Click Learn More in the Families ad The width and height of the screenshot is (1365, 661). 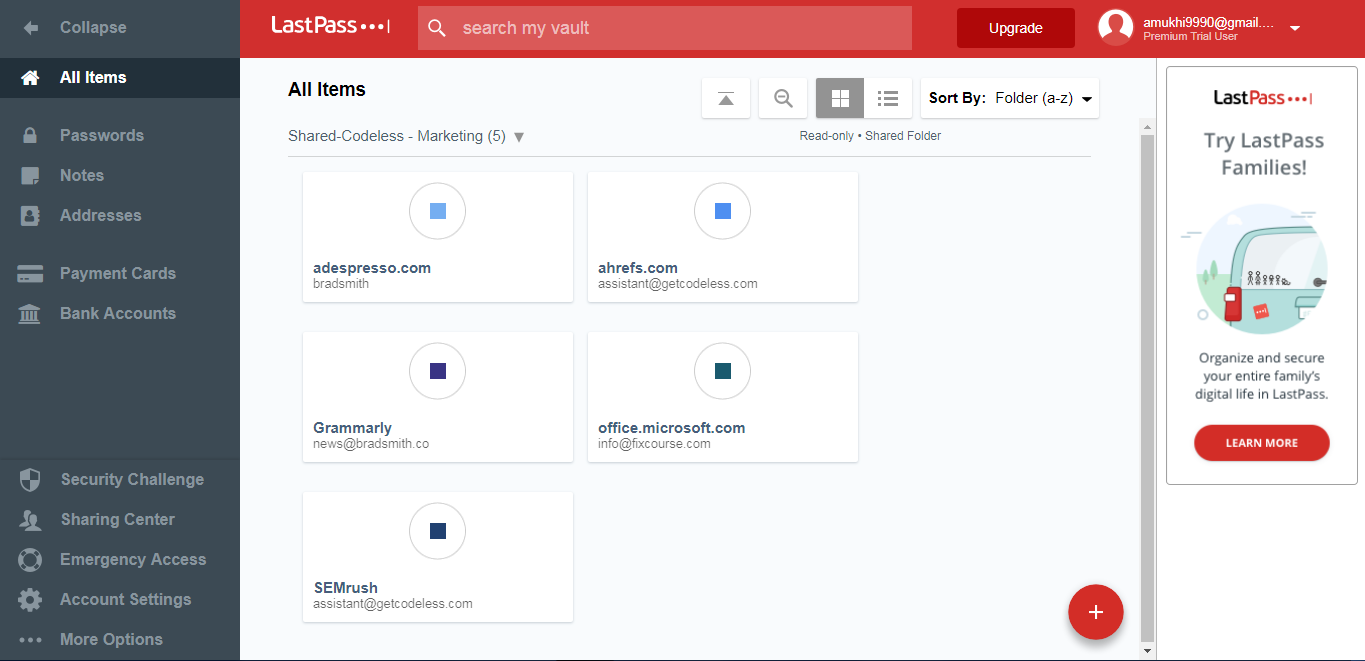point(1262,443)
